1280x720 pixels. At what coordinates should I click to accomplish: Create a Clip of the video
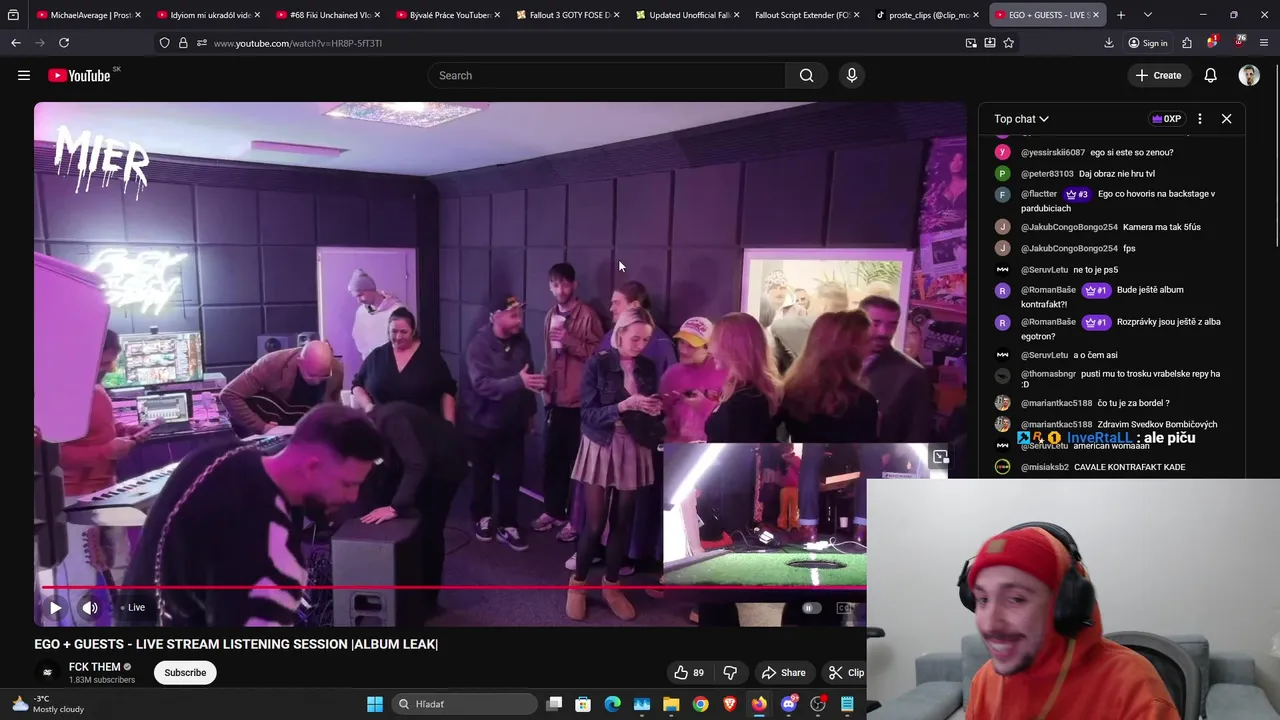click(x=846, y=673)
